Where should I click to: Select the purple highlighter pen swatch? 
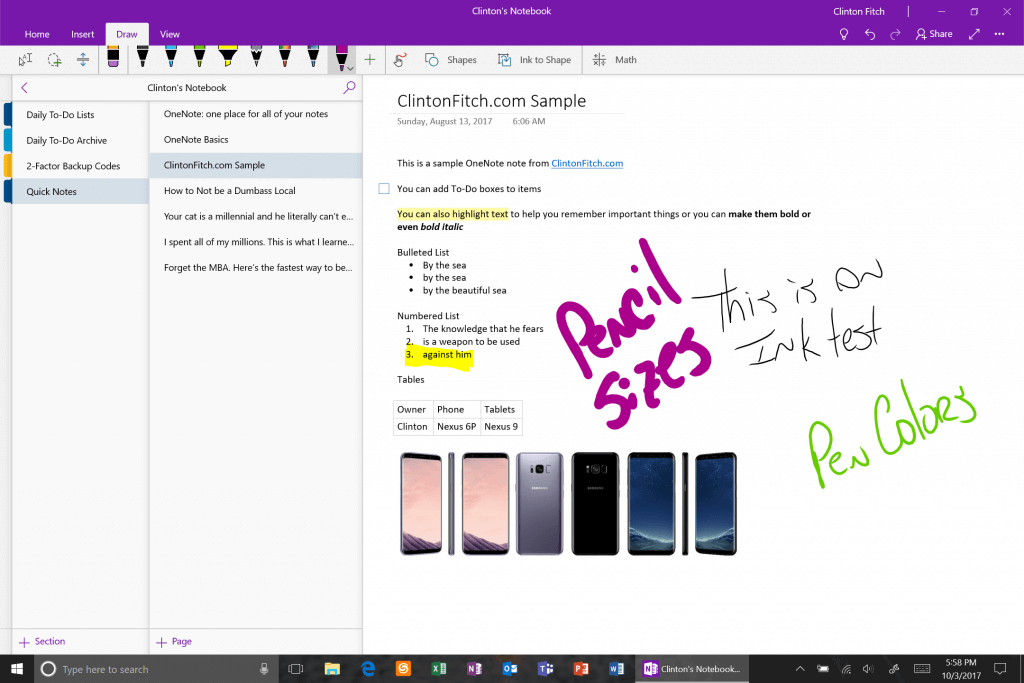343,58
